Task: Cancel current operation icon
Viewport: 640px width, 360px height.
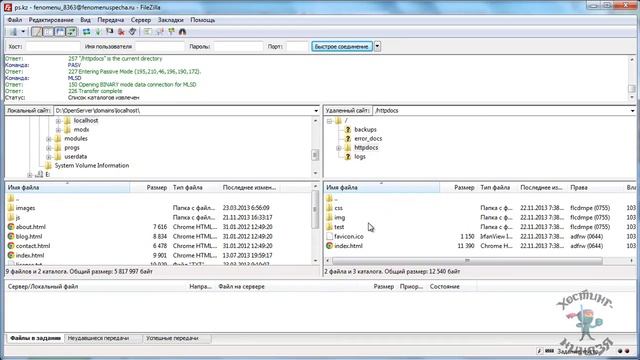Action: pos(109,32)
